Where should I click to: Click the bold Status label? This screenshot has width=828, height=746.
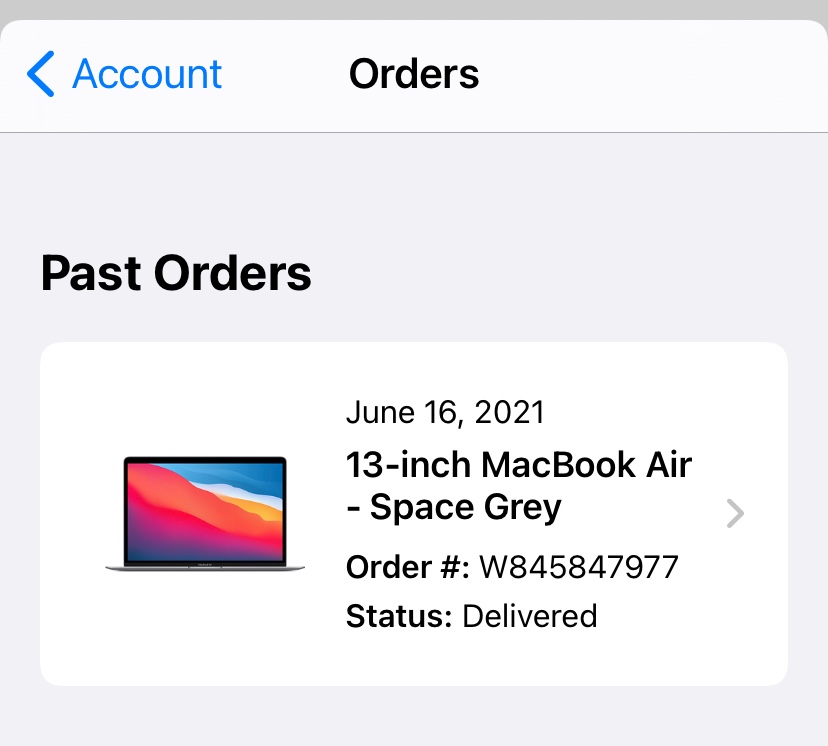click(x=399, y=616)
